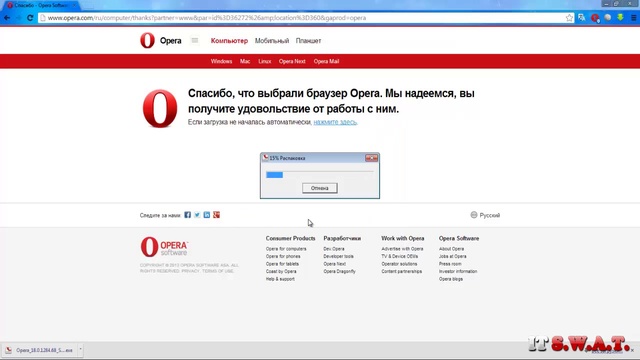Reload the page with refresh icon
The height and width of the screenshot is (360, 640).
point(30,18)
